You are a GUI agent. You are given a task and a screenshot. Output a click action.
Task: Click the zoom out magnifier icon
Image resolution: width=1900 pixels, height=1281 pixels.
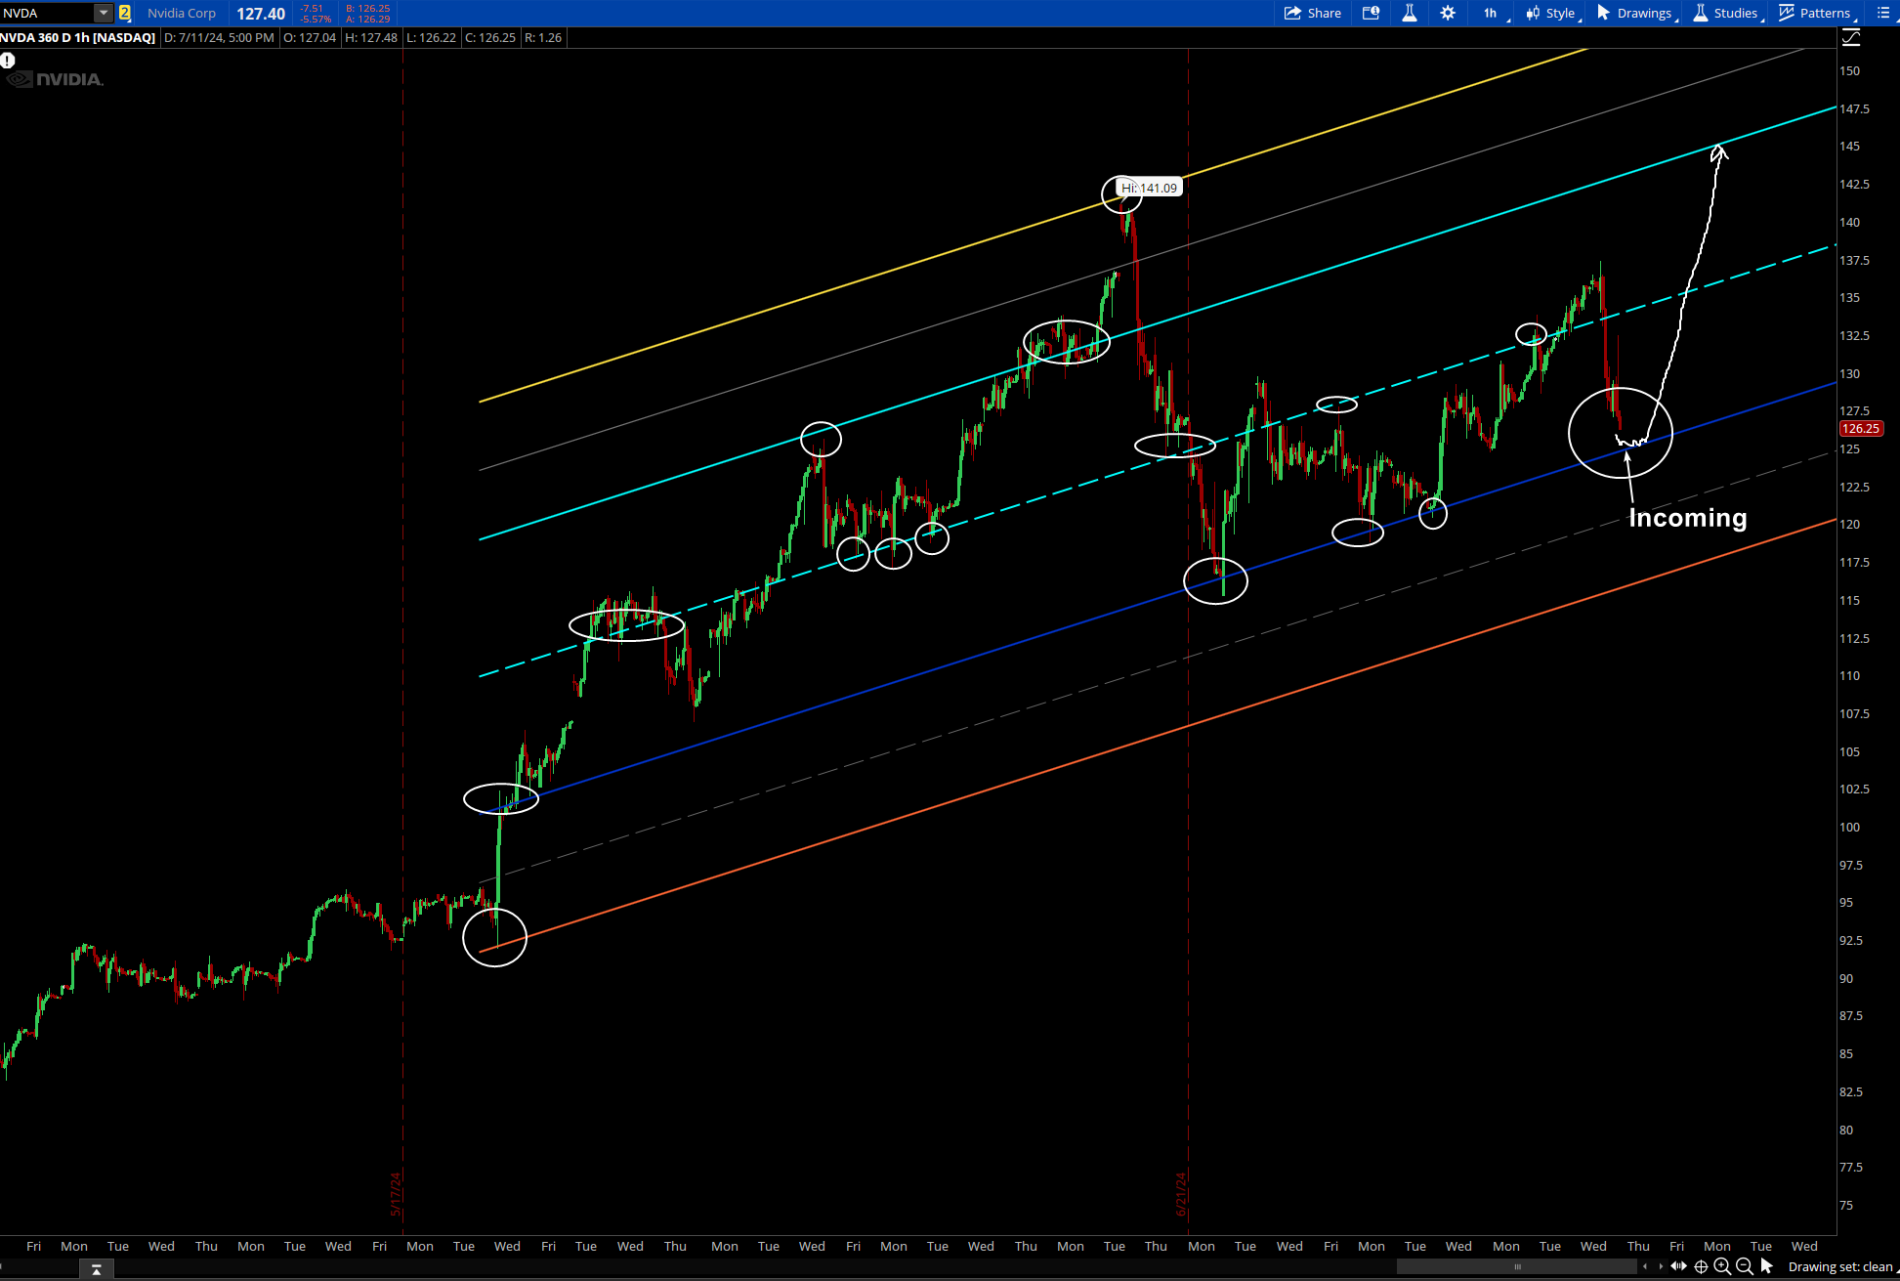1744,1267
